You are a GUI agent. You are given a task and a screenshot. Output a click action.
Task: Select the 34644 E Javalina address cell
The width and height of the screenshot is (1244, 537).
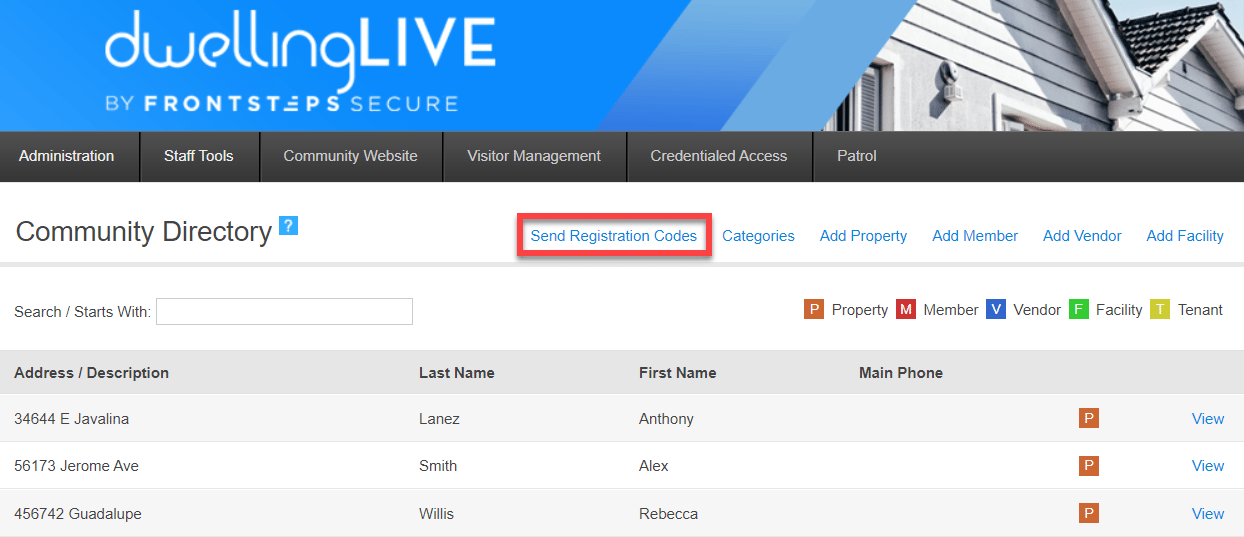click(x=71, y=419)
